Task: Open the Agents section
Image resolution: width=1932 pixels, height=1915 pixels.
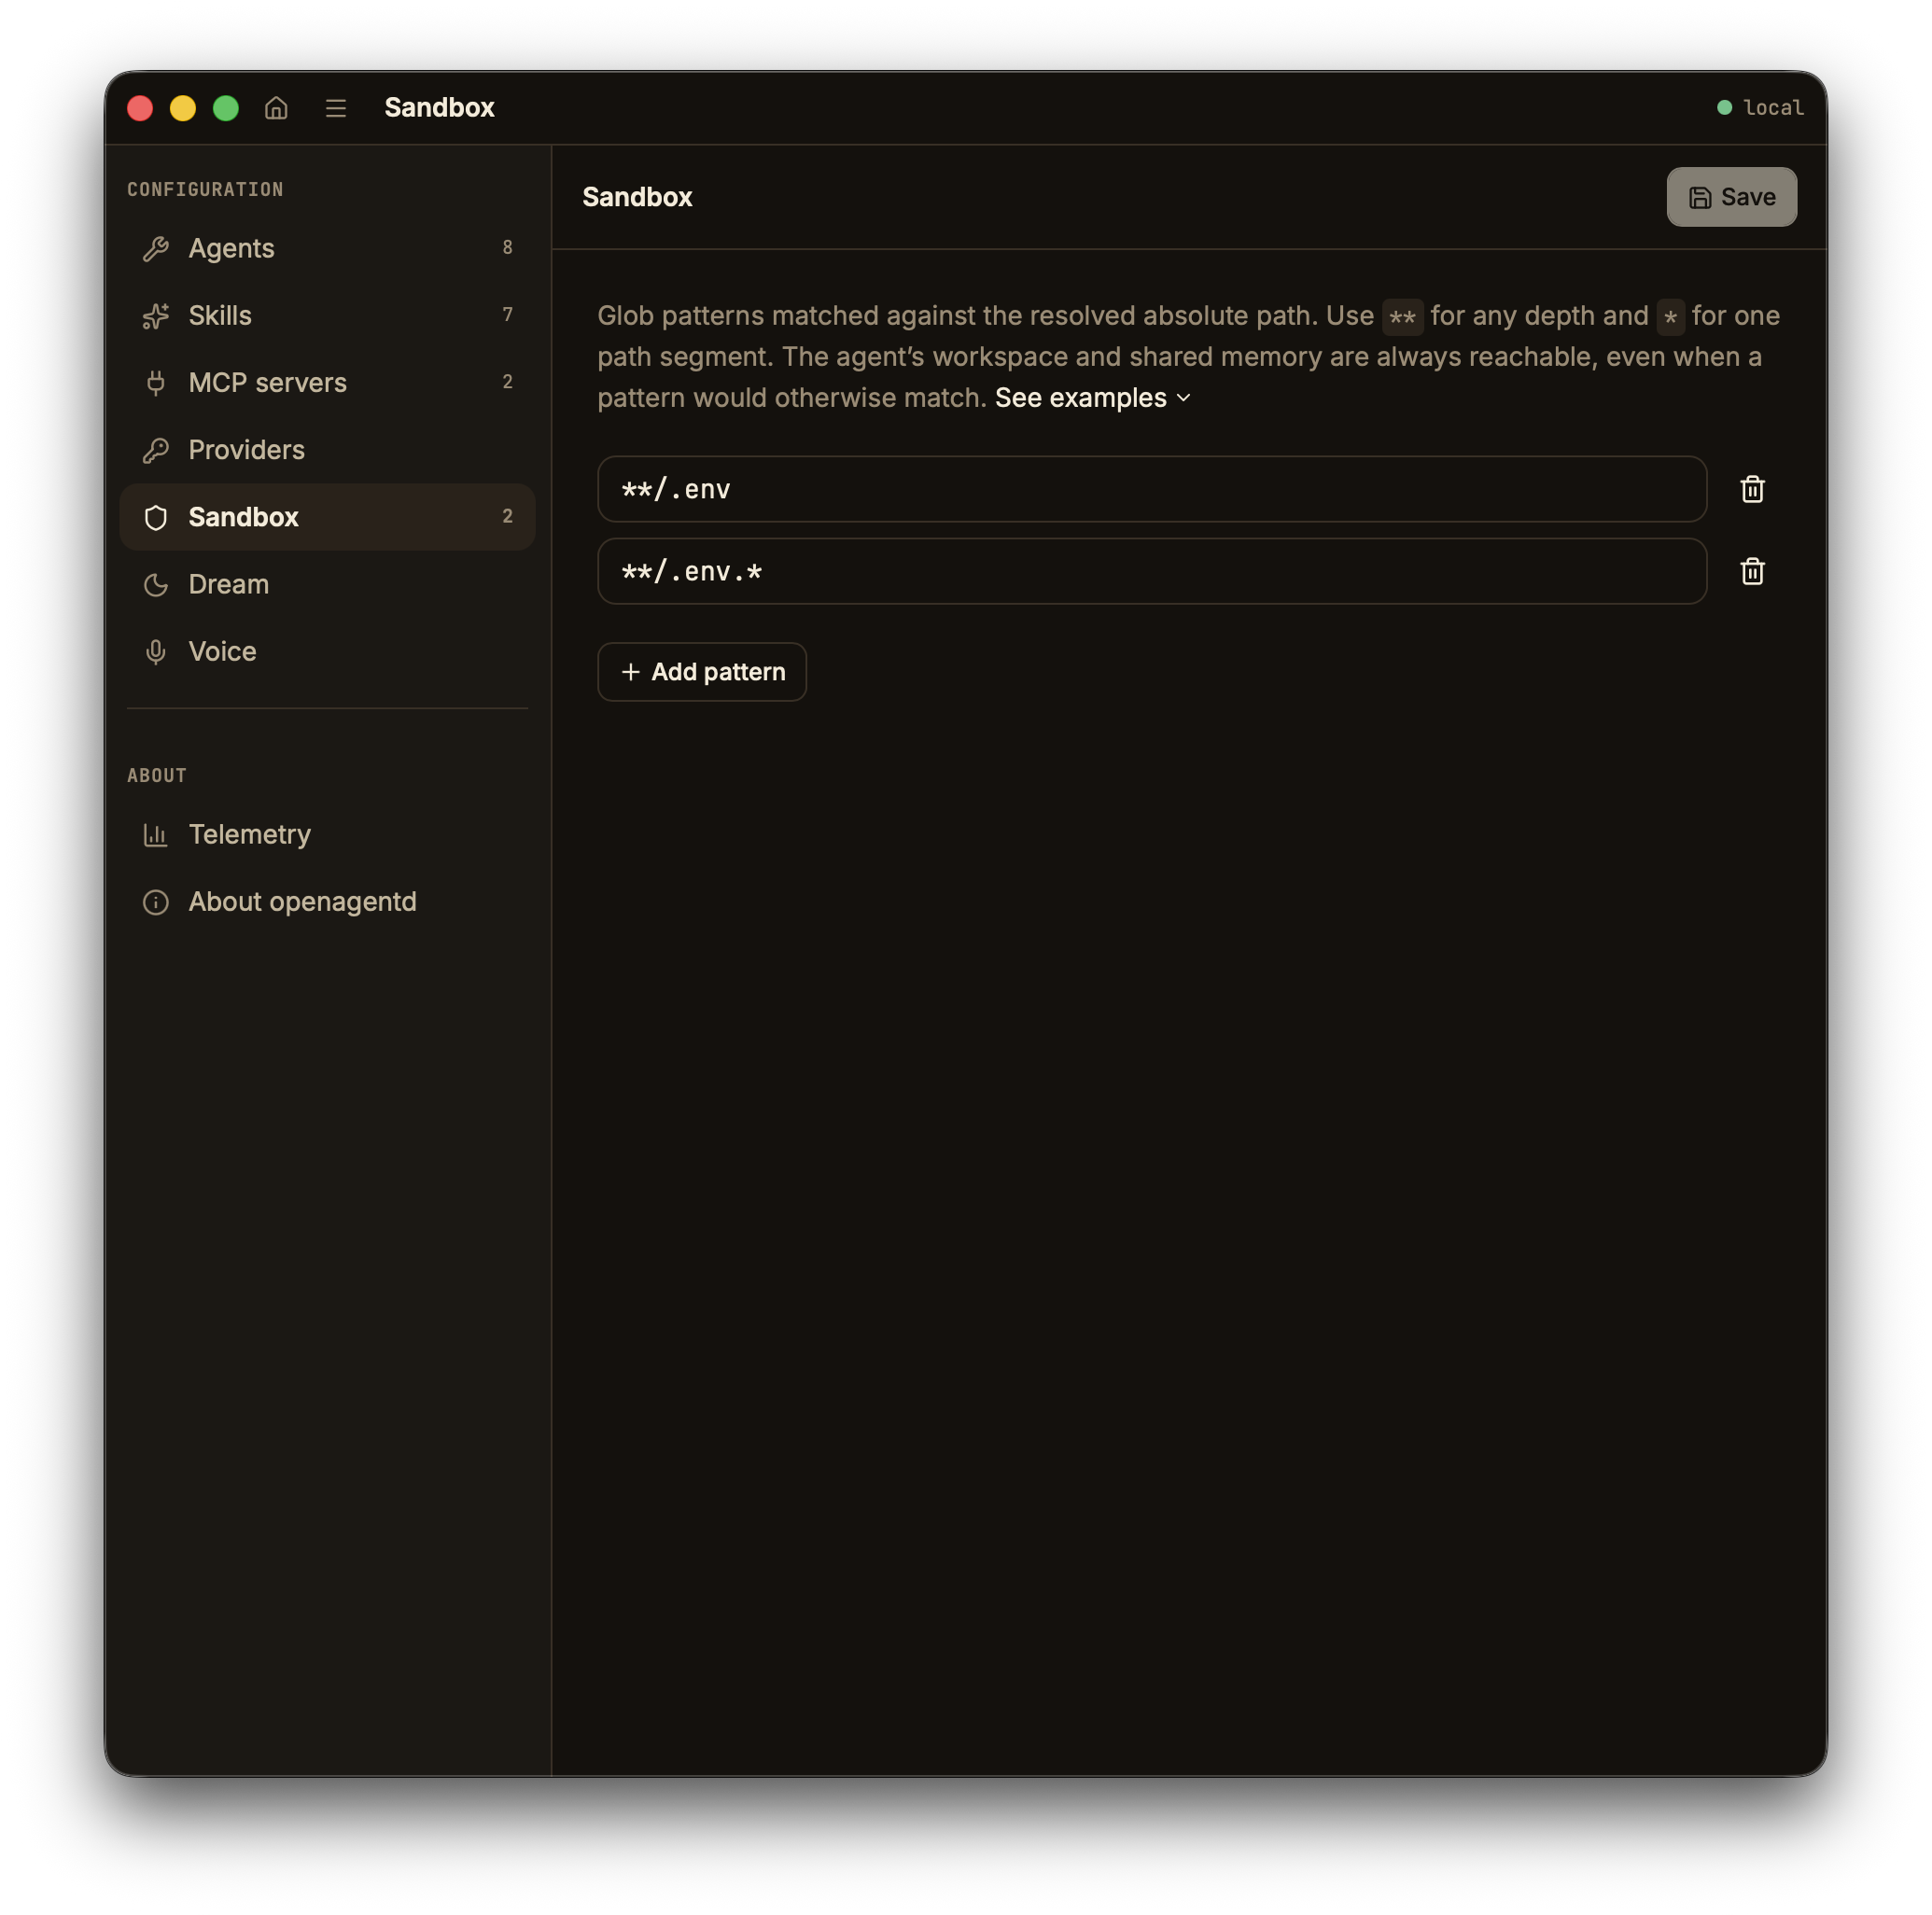Action: pos(327,248)
